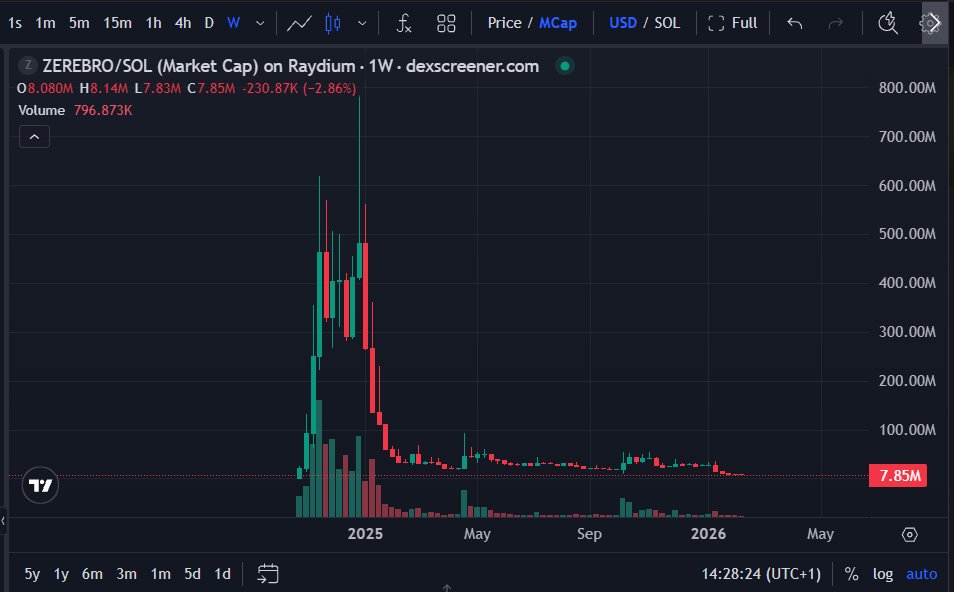
Task: Open the time axis settings icon
Action: 909,534
